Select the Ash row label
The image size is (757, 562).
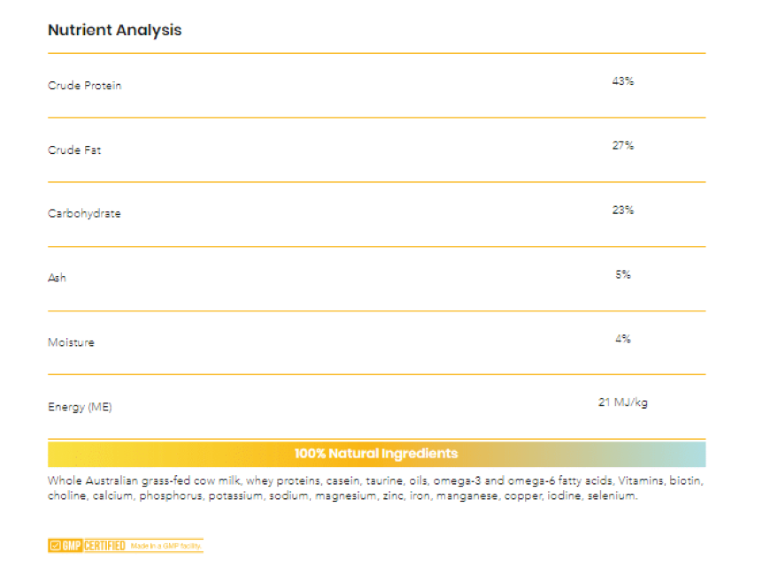tap(57, 278)
